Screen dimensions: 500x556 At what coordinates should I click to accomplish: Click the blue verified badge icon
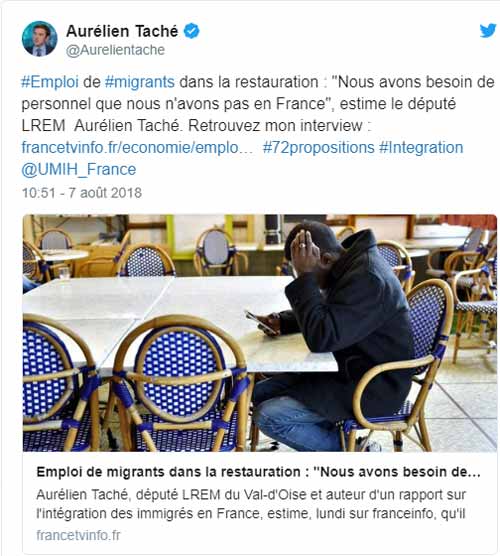coord(191,31)
